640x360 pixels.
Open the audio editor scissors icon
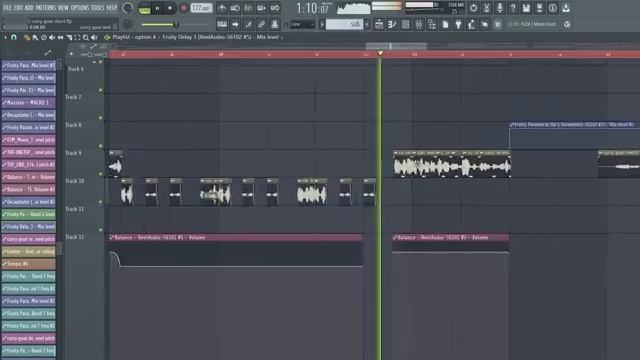487,8
